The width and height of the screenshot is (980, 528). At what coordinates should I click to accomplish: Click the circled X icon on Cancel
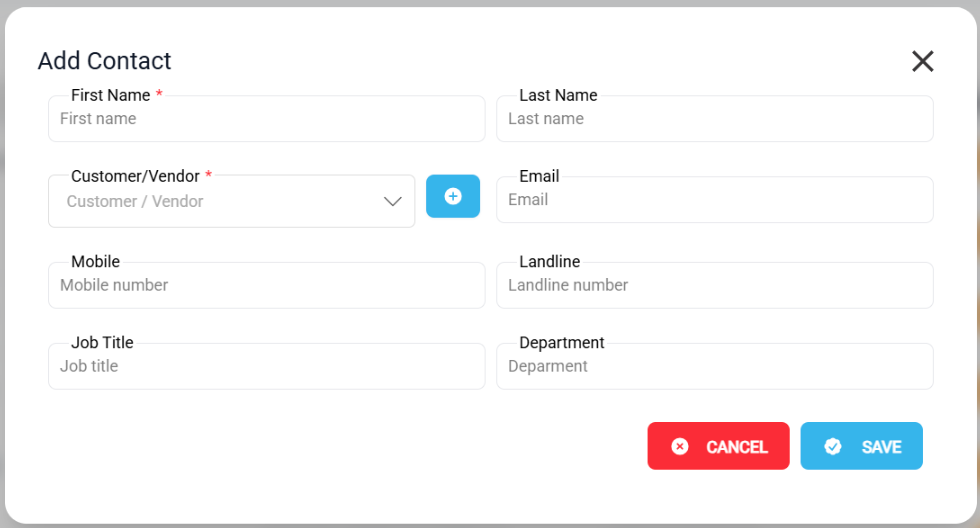(x=680, y=447)
